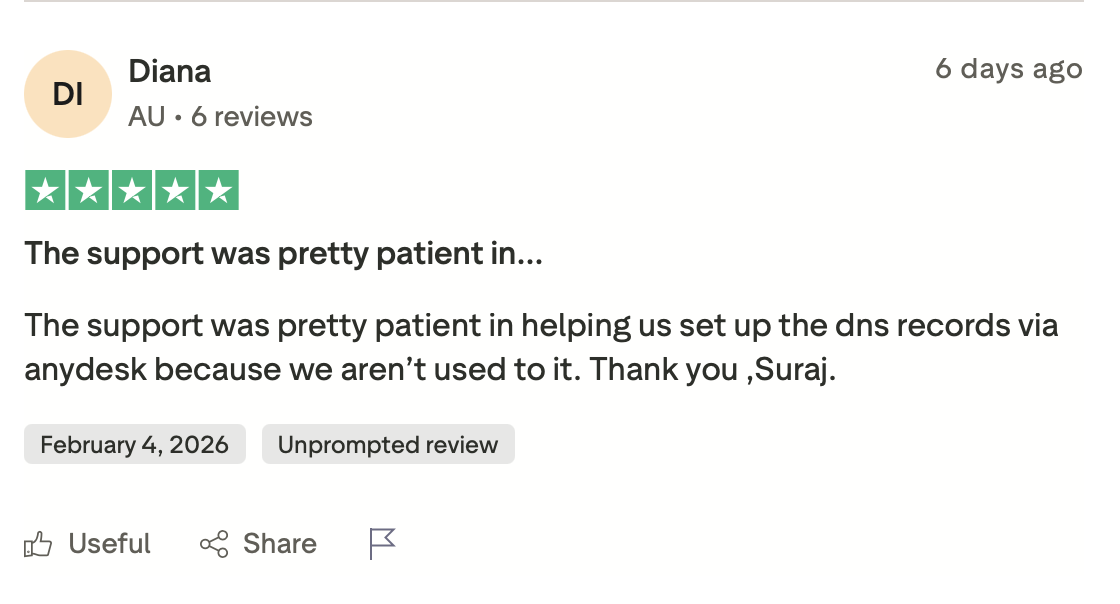Mark review as Useful via its label
Screen dimensions: 1120x604
point(109,544)
